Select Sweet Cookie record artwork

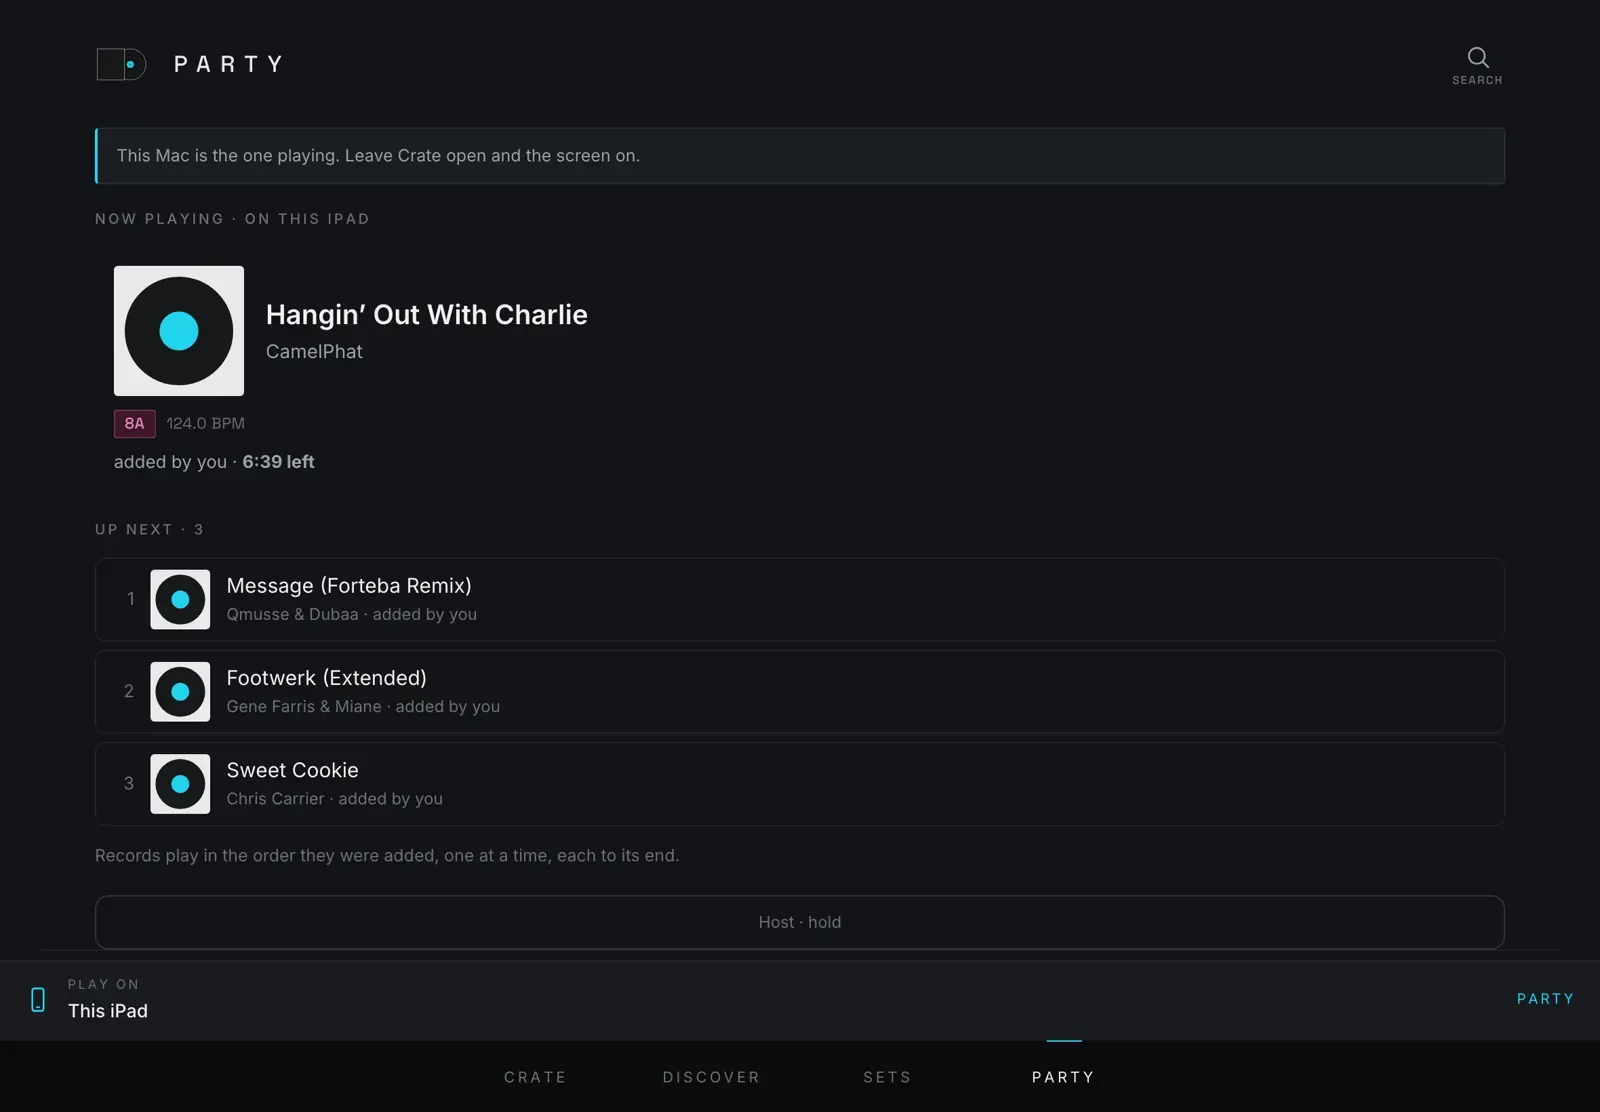(180, 783)
